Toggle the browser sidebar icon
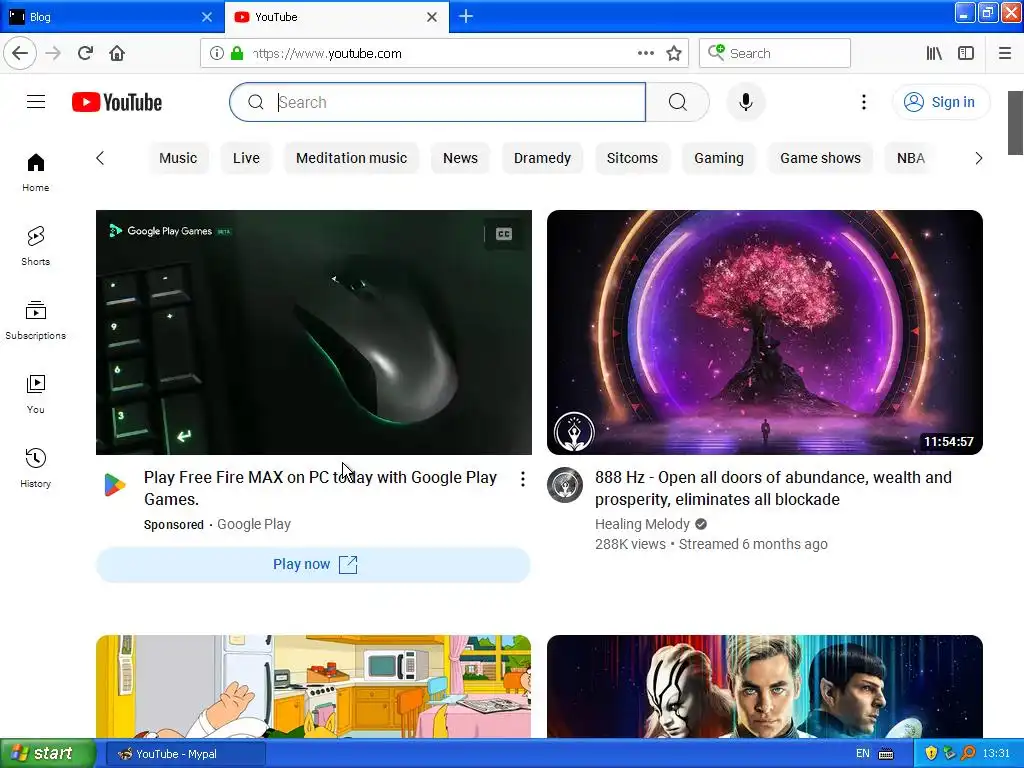The image size is (1024, 768). point(966,54)
